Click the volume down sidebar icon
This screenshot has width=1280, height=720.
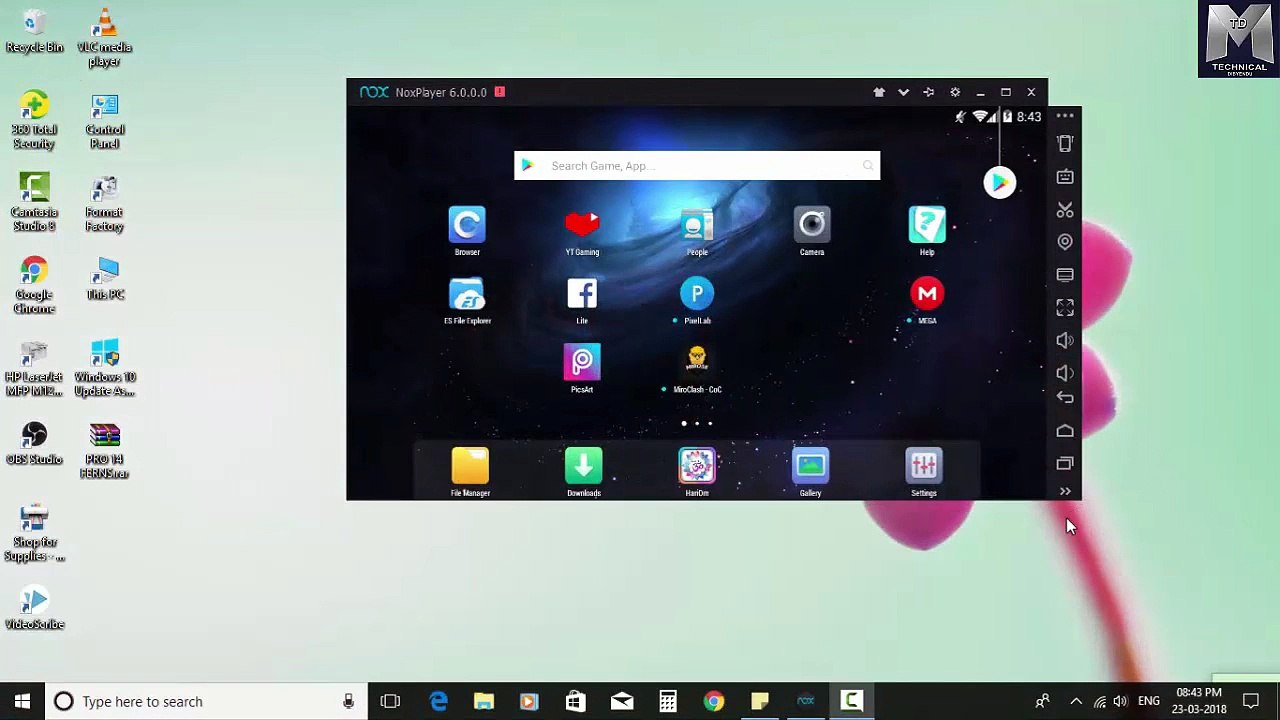coord(1065,373)
